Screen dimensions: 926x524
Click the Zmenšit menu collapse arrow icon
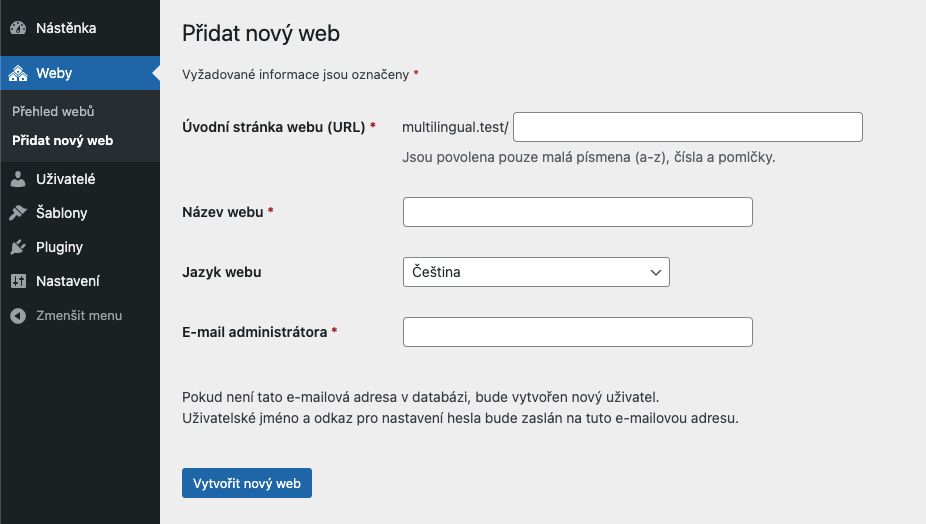point(18,315)
